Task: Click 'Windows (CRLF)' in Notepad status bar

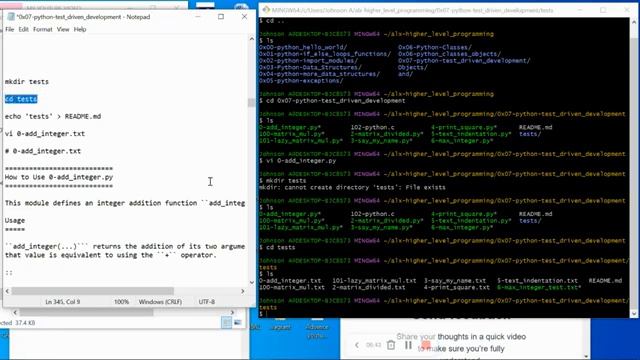Action: point(160,302)
